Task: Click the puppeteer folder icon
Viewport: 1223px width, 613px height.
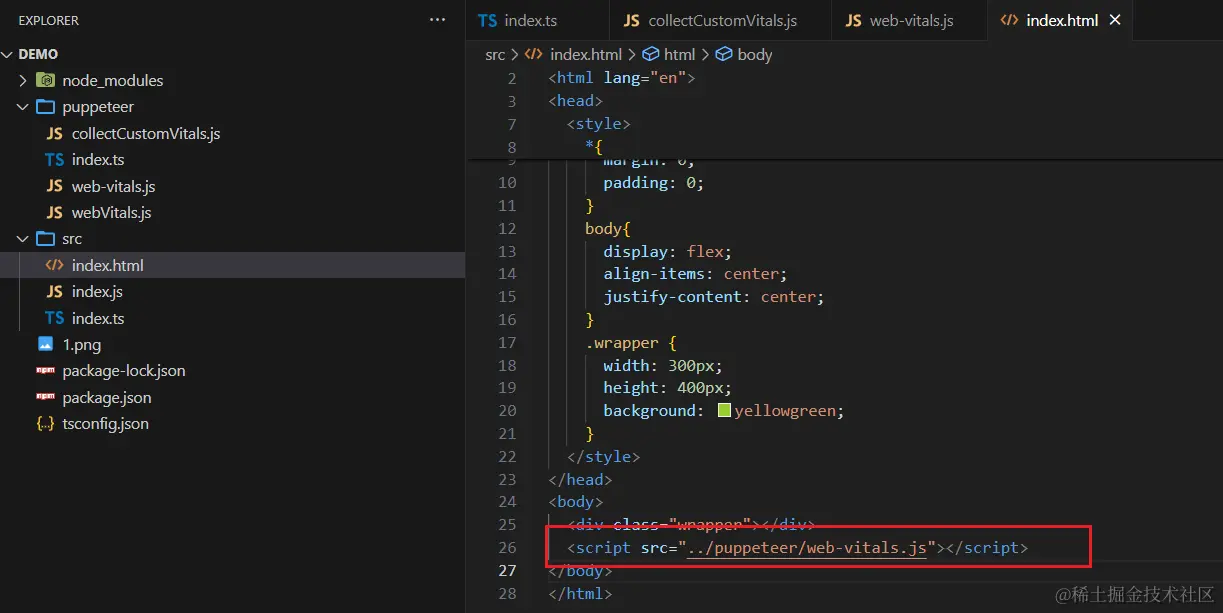Action: pos(45,107)
